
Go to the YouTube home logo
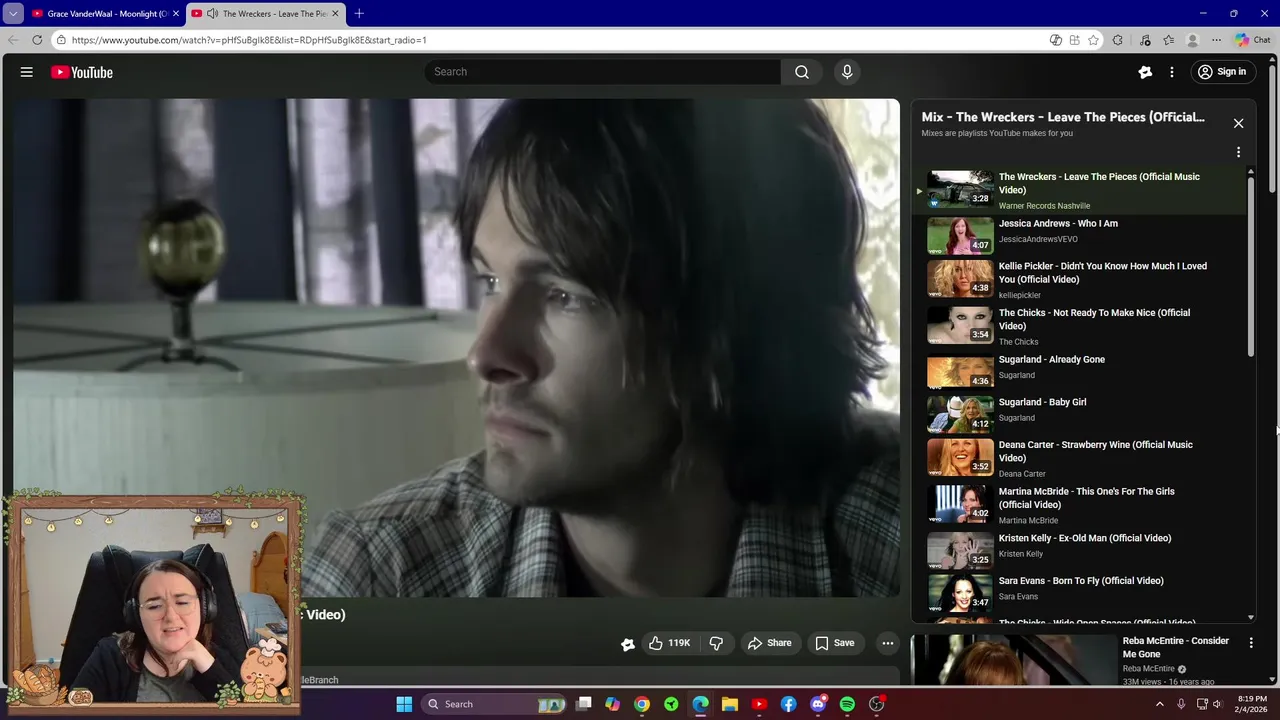tap(82, 72)
